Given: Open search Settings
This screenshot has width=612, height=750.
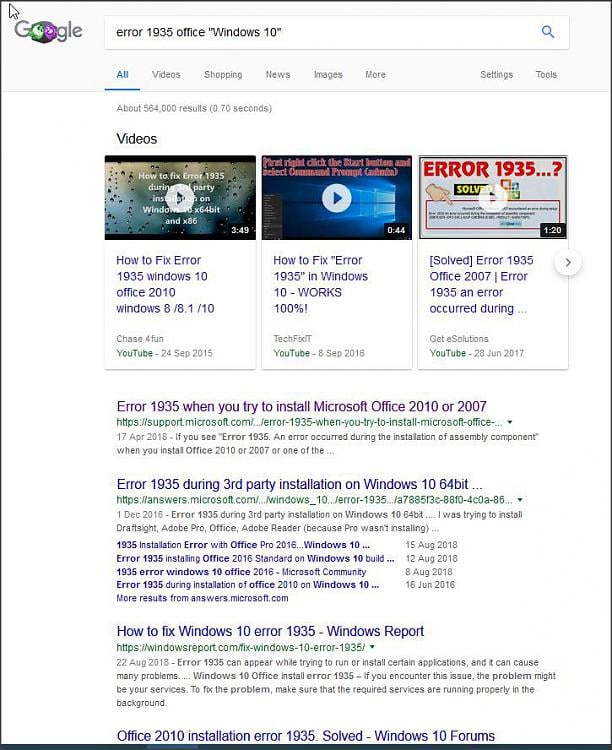Looking at the screenshot, I should click(496, 75).
